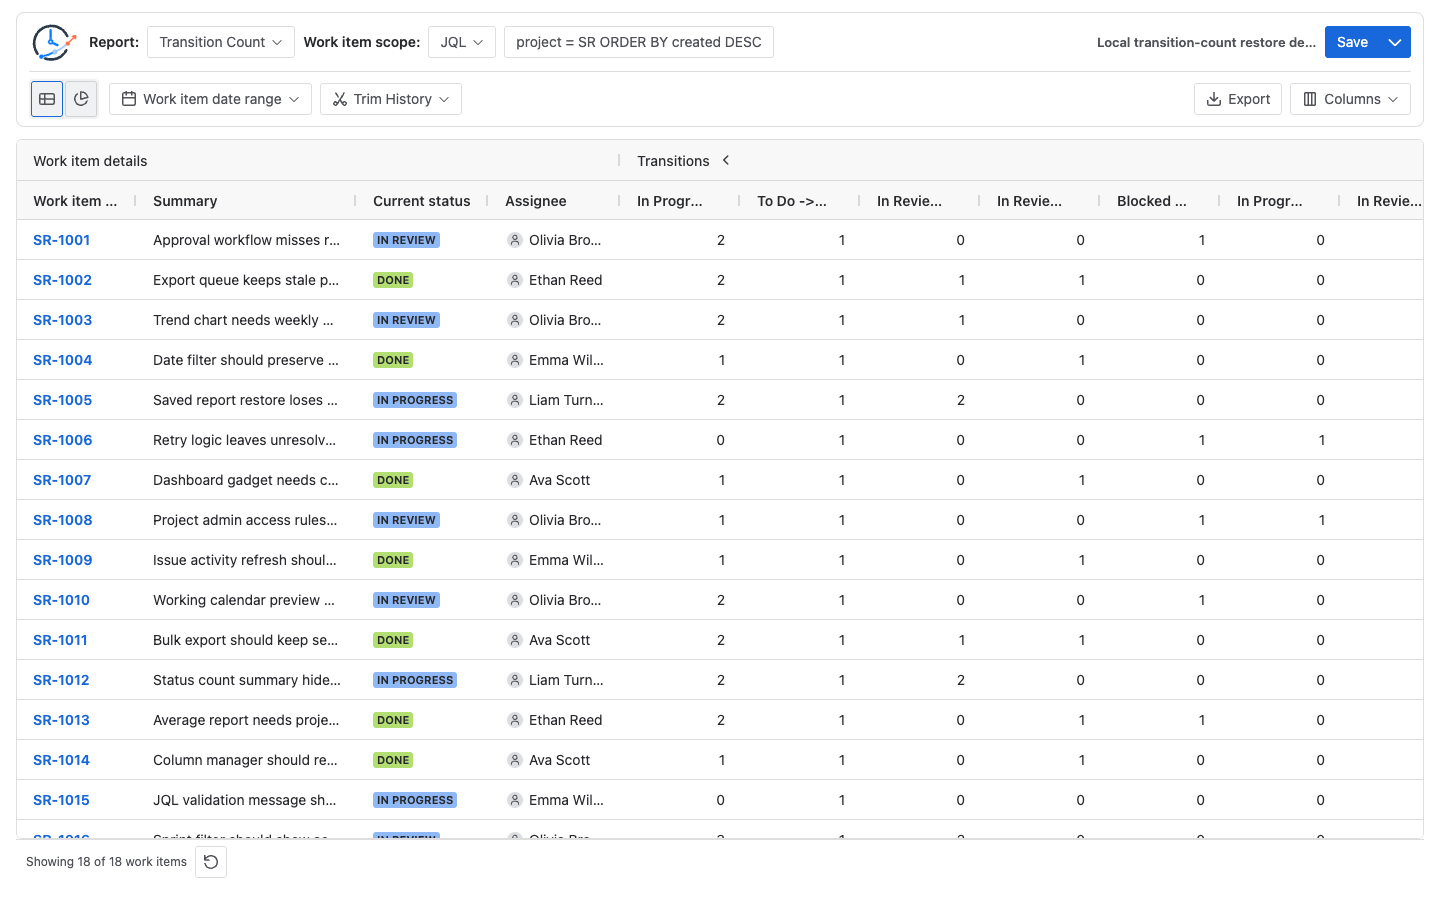Screen dimensions: 1440x900
Task: Open Save options dropdown arrow
Action: pyautogui.click(x=1395, y=42)
